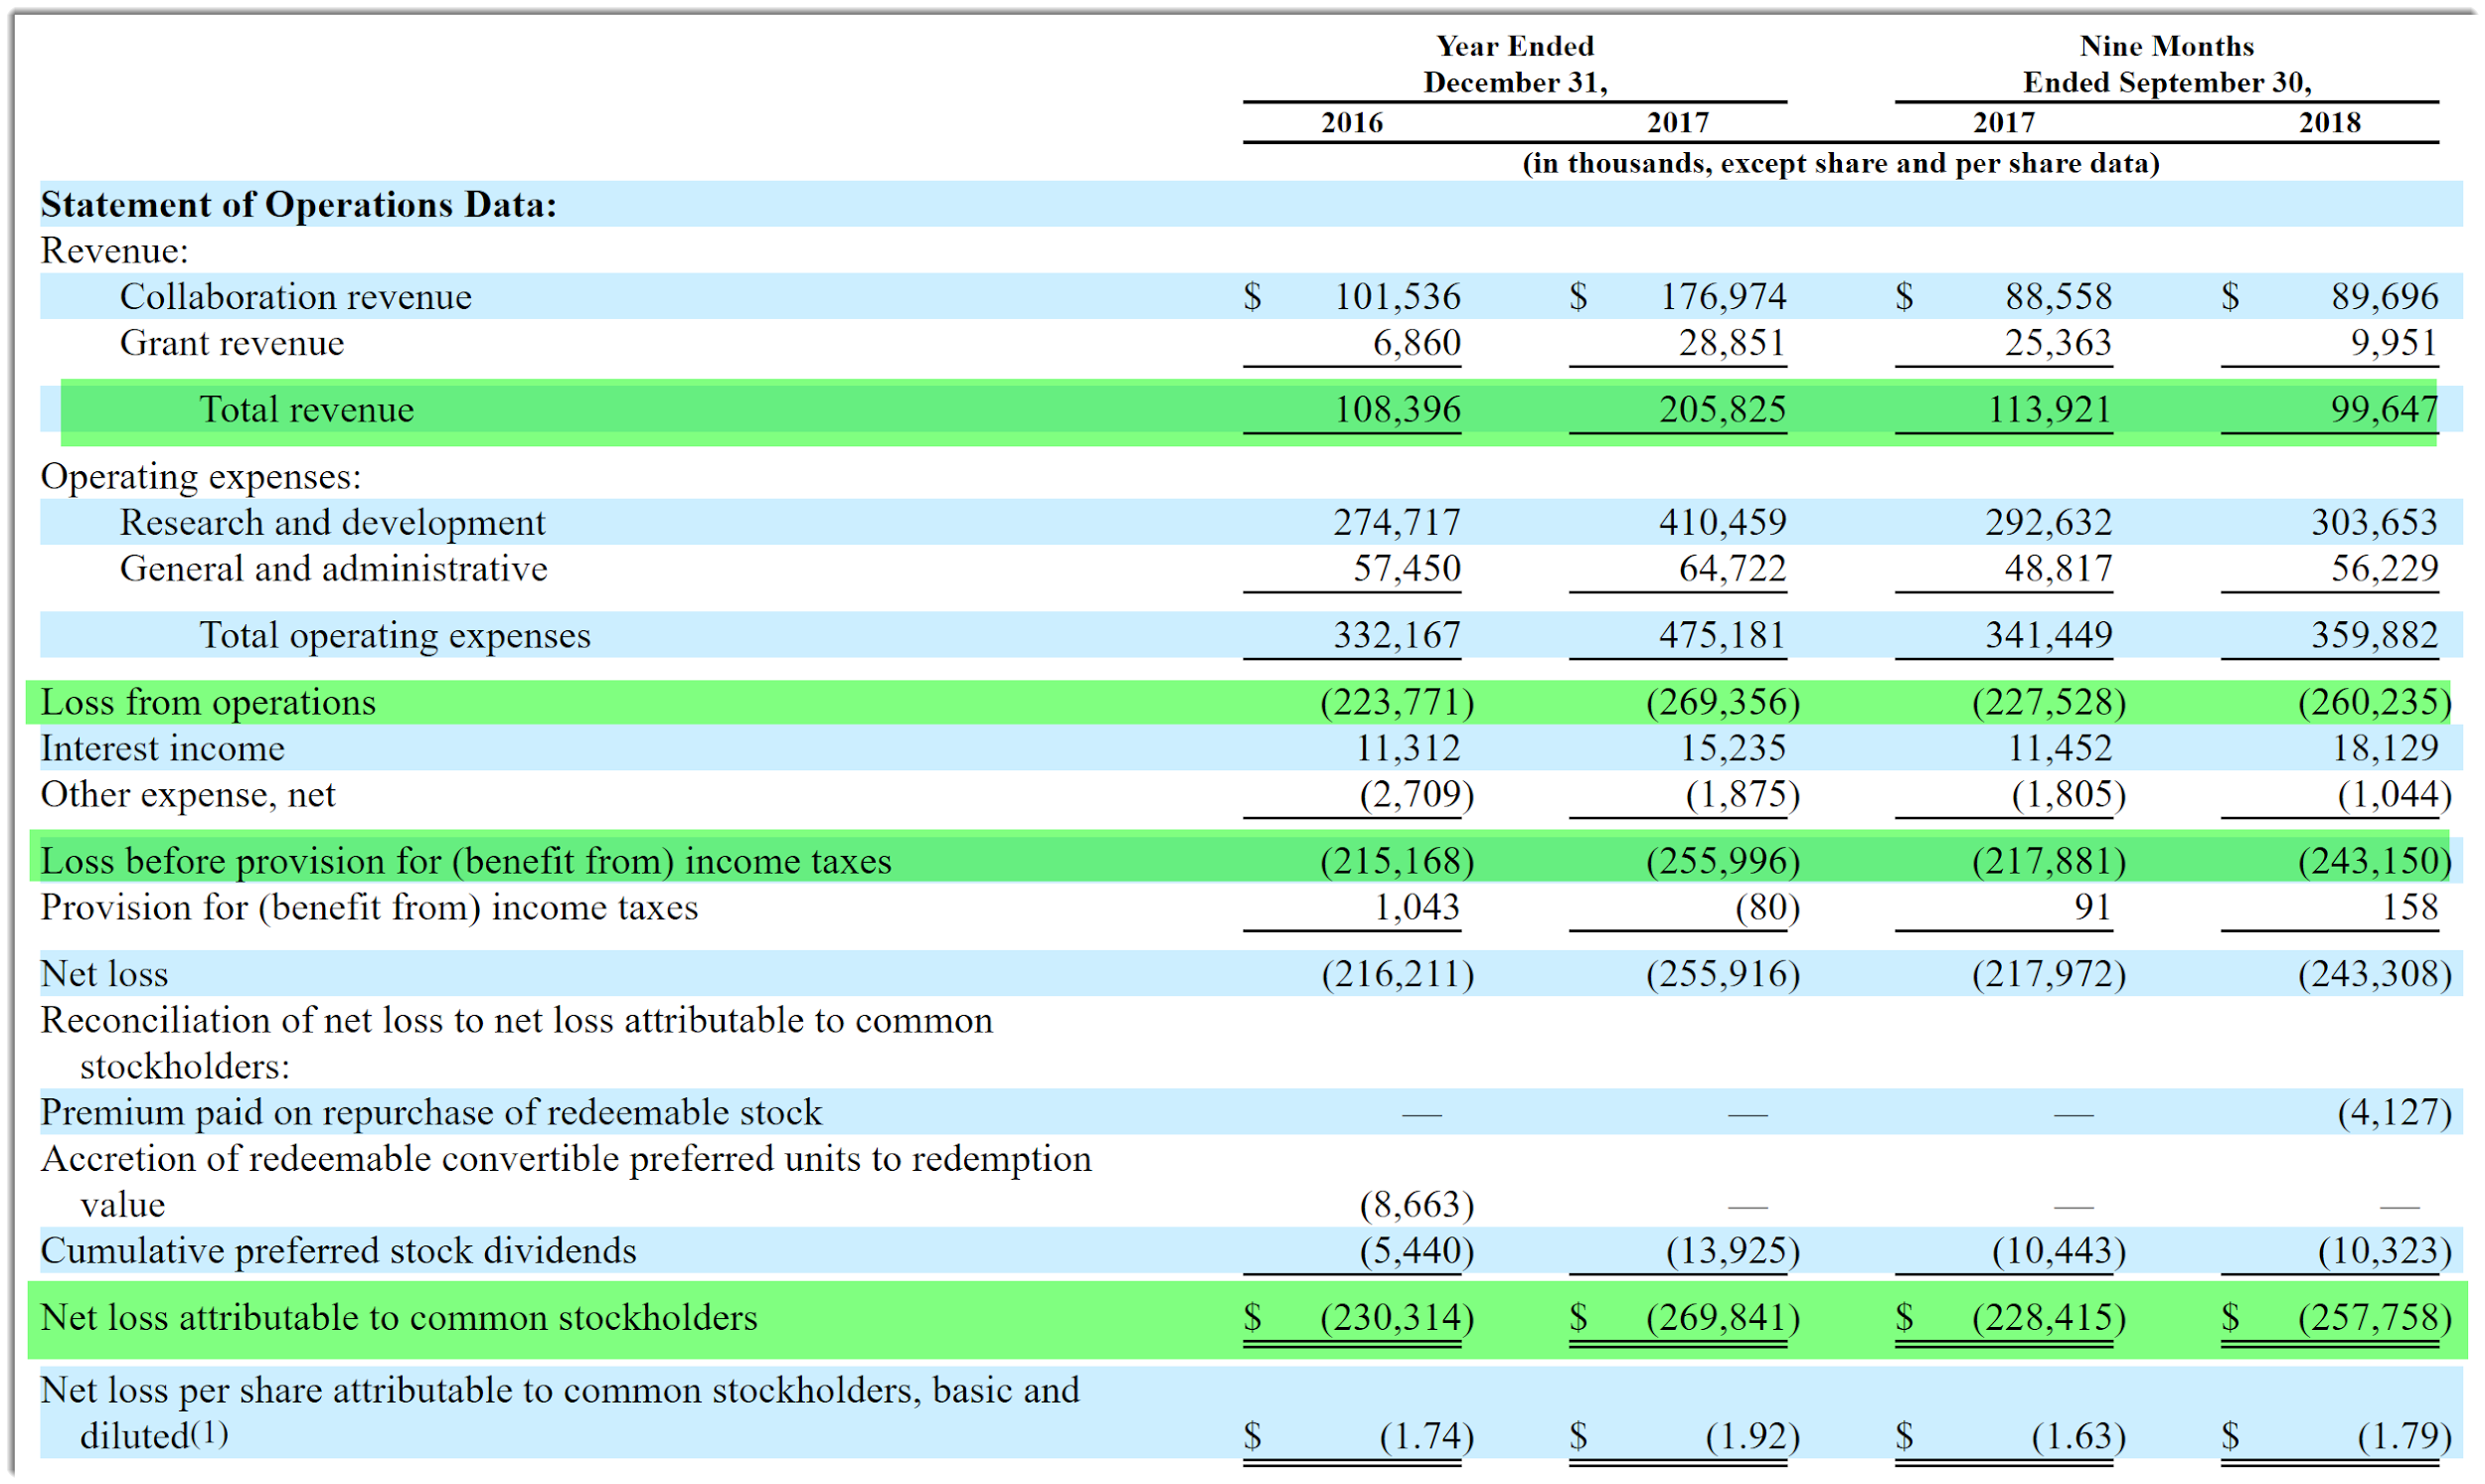This screenshot has width=2485, height=1484.
Task: Select the 'Interest income' row label
Action: [162, 748]
